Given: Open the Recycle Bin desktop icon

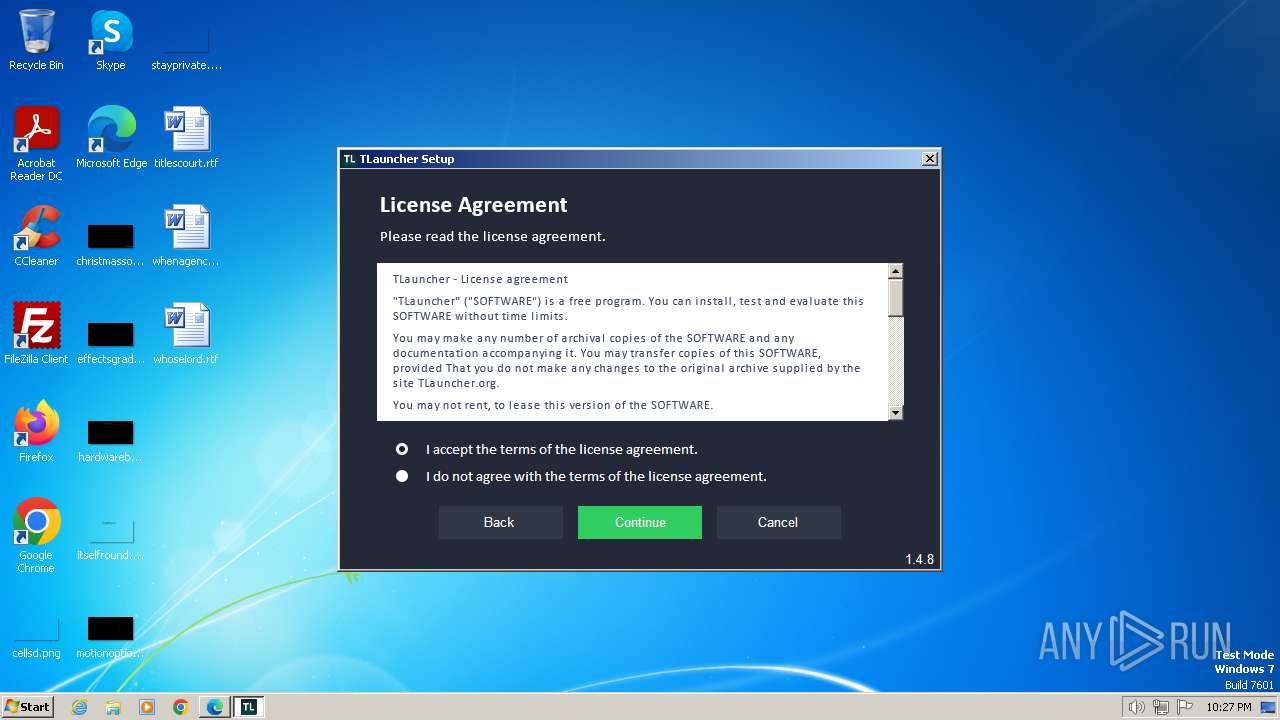Looking at the screenshot, I should (x=36, y=40).
